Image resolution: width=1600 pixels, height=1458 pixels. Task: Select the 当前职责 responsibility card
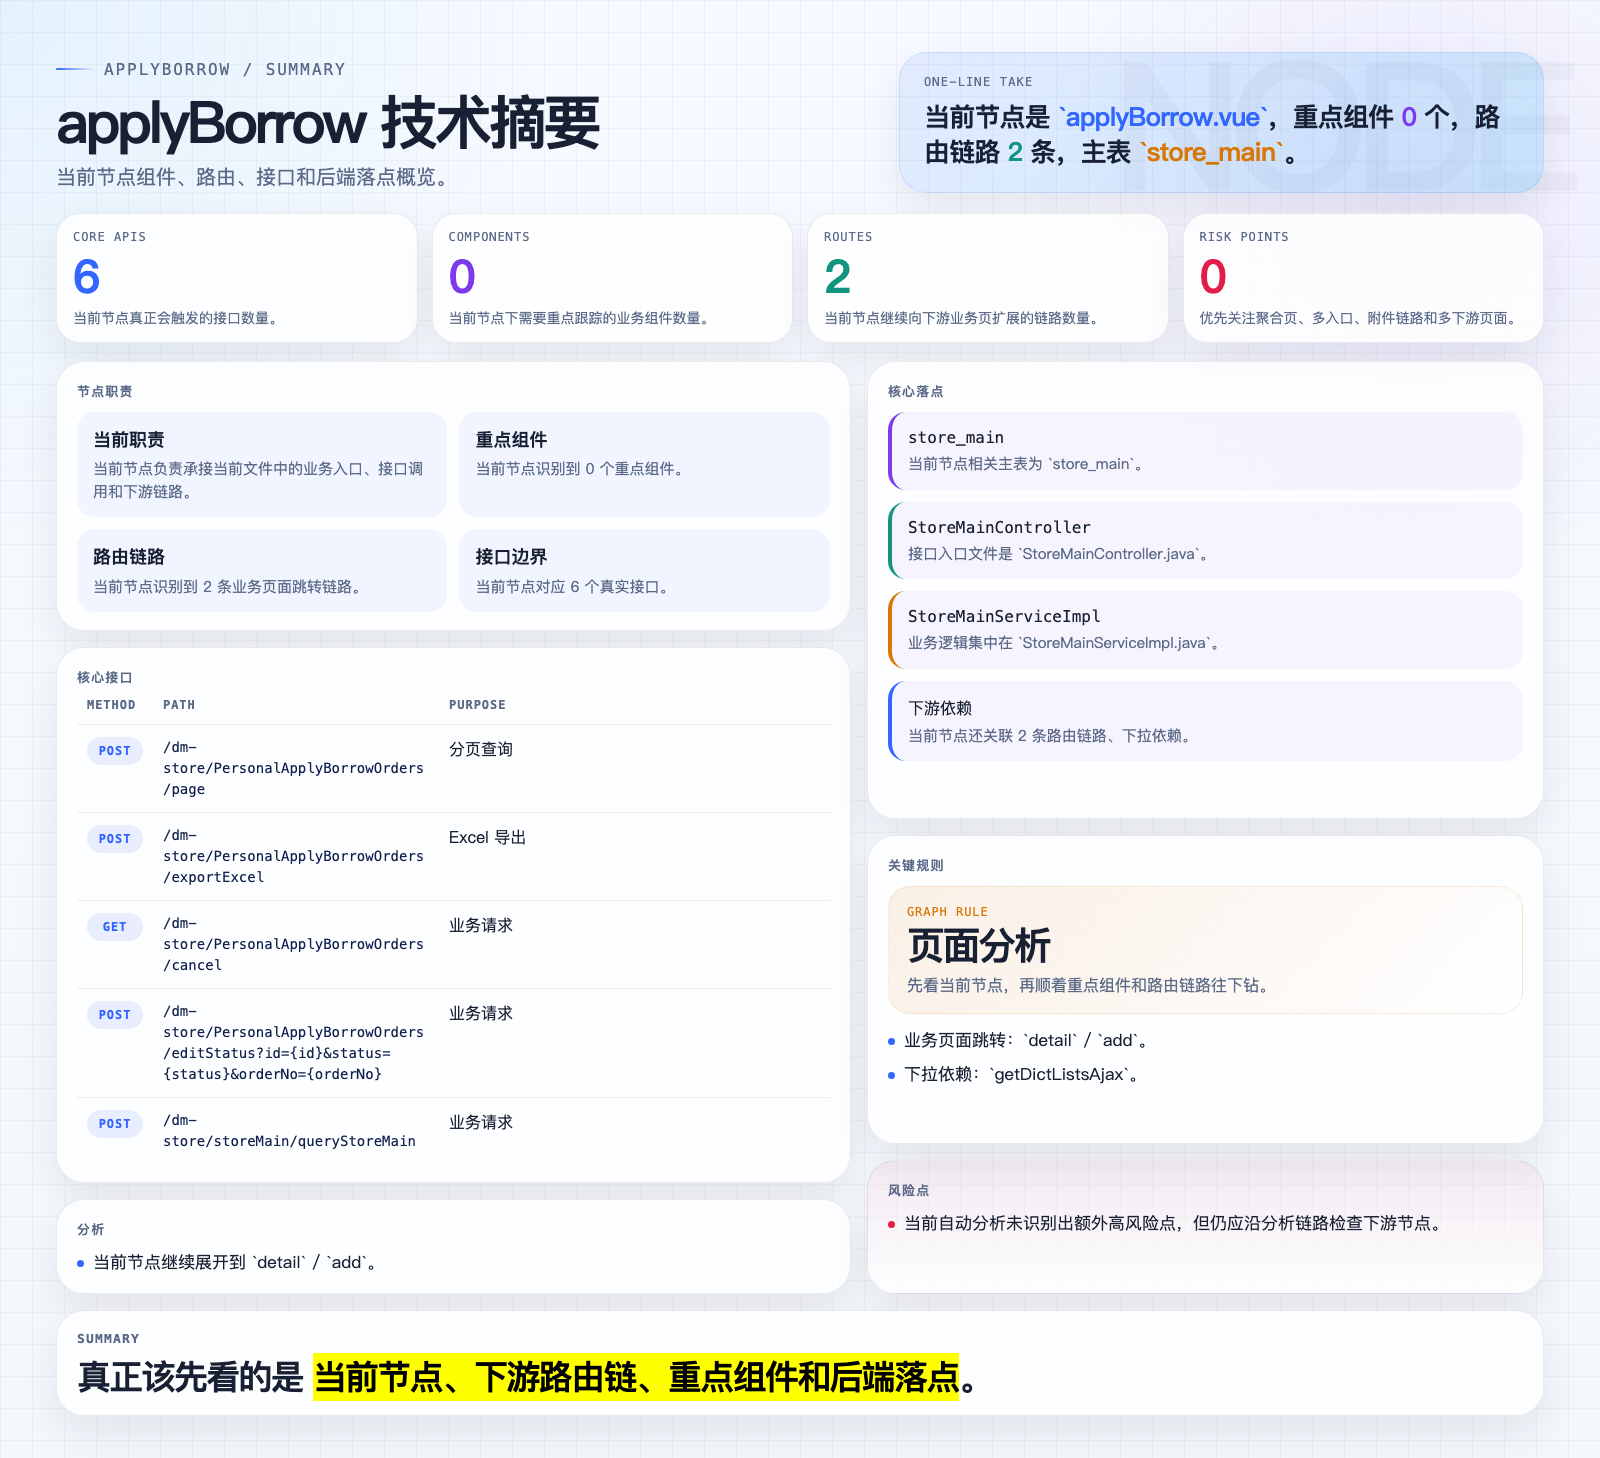262,464
